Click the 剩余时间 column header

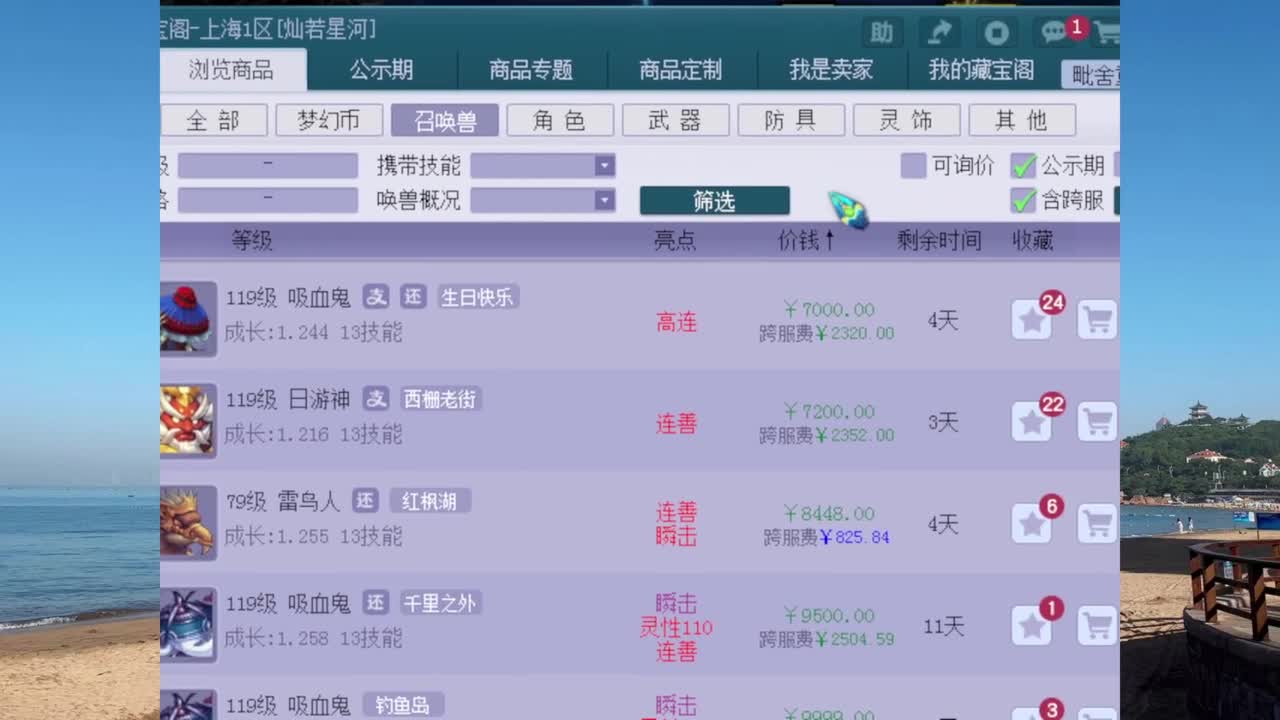[x=939, y=240]
